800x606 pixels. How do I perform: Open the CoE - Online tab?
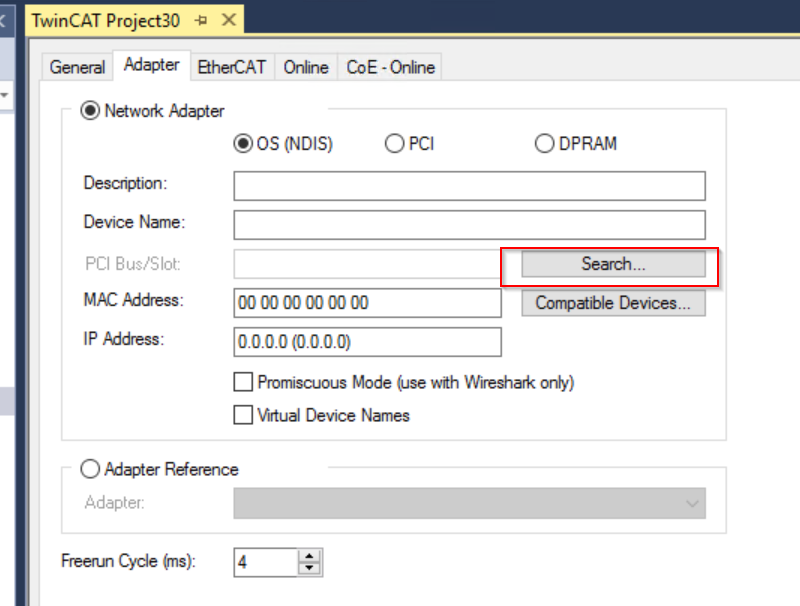coord(390,67)
